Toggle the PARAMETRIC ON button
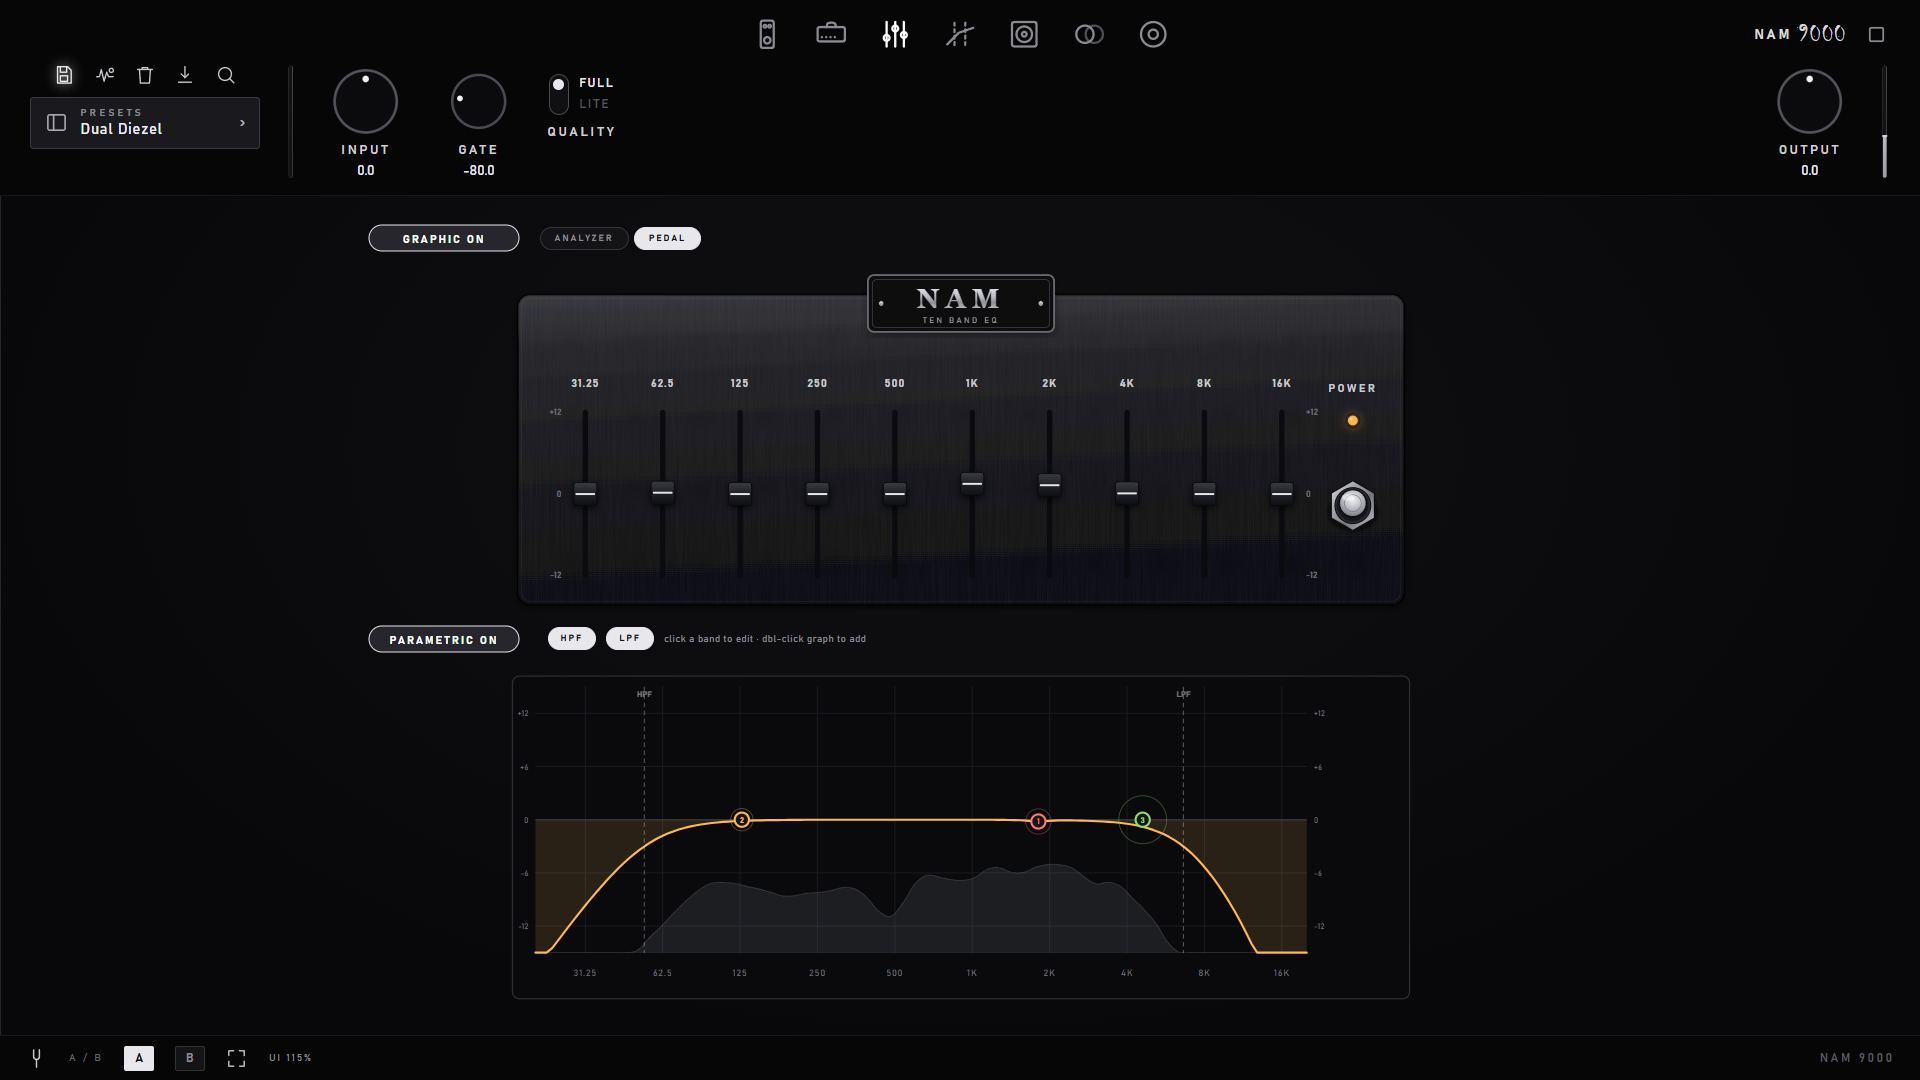The height and width of the screenshot is (1080, 1920). 444,639
